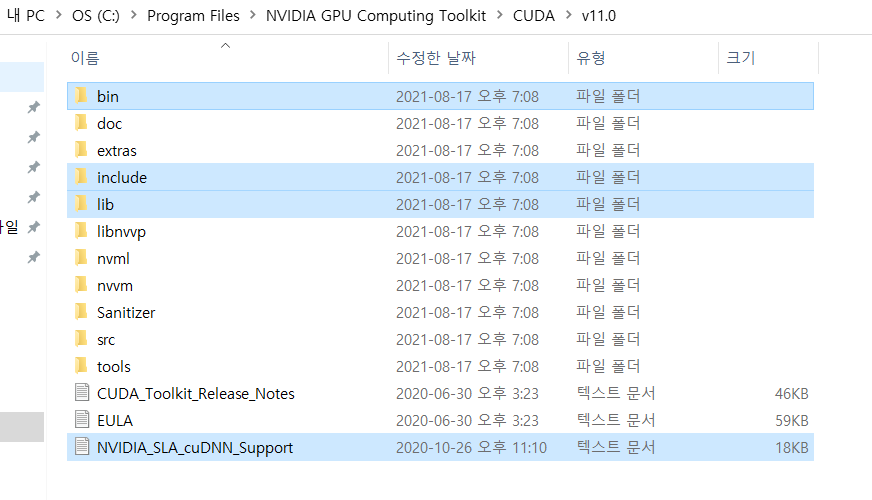Image resolution: width=872 pixels, height=500 pixels.
Task: Select the nvvm folder icon
Action: click(x=81, y=285)
